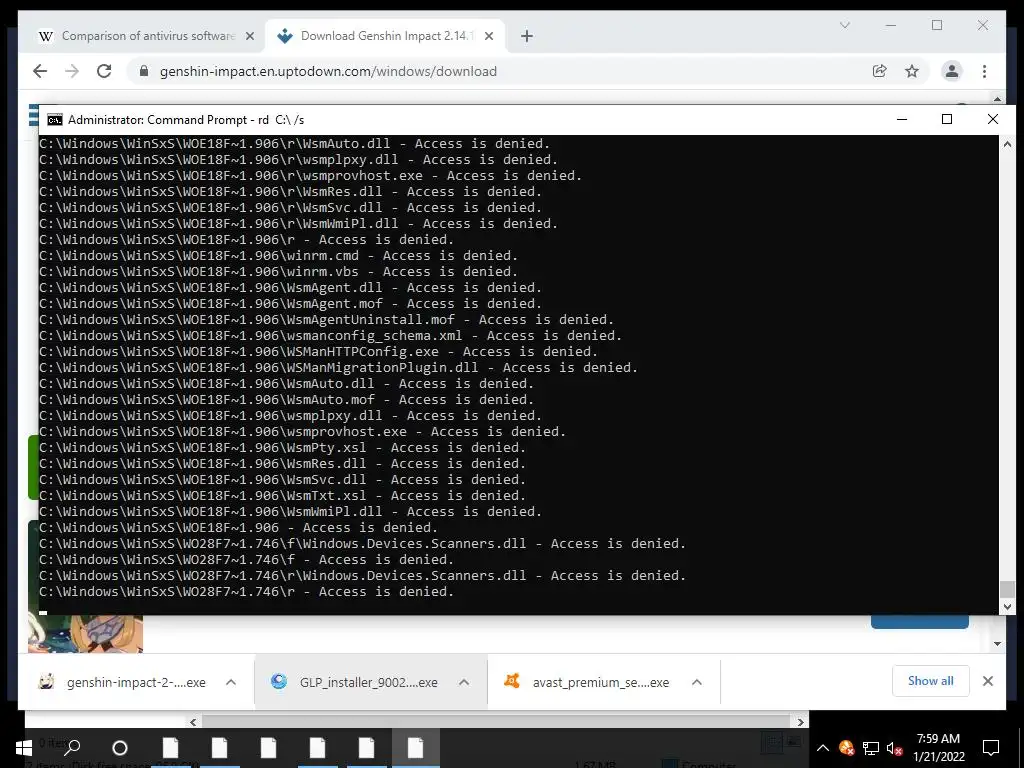This screenshot has width=1024, height=768.
Task: Expand options for genshin-impact-2 download
Action: [x=231, y=682]
